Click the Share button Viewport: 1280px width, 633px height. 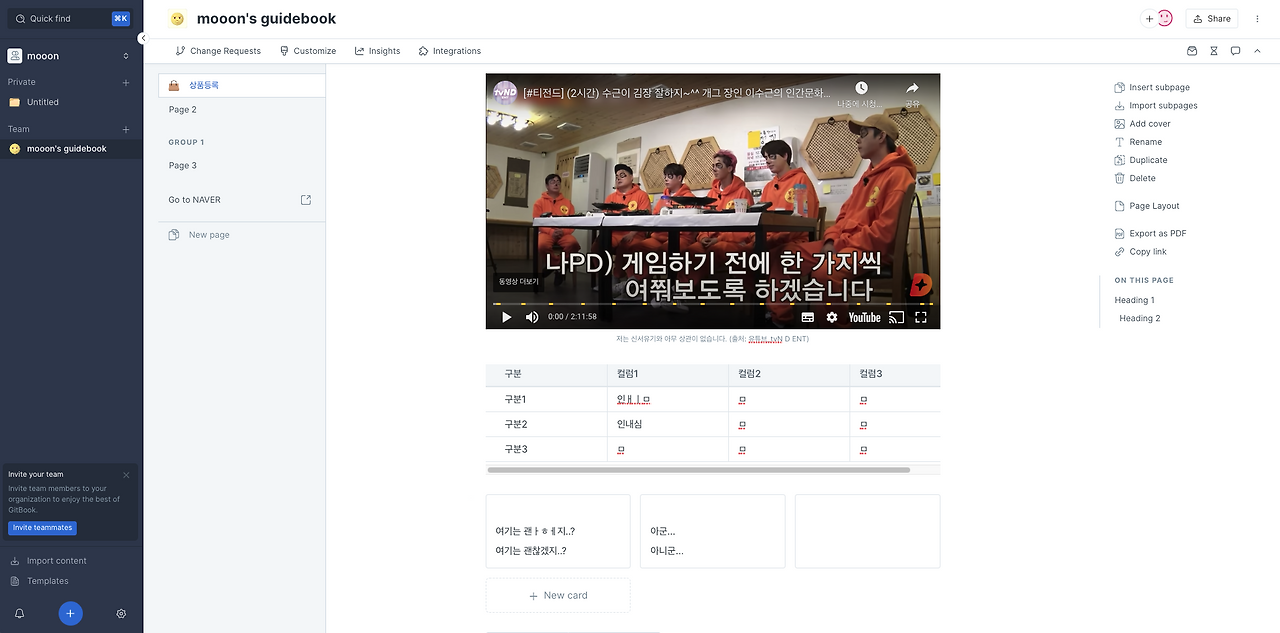click(1212, 18)
